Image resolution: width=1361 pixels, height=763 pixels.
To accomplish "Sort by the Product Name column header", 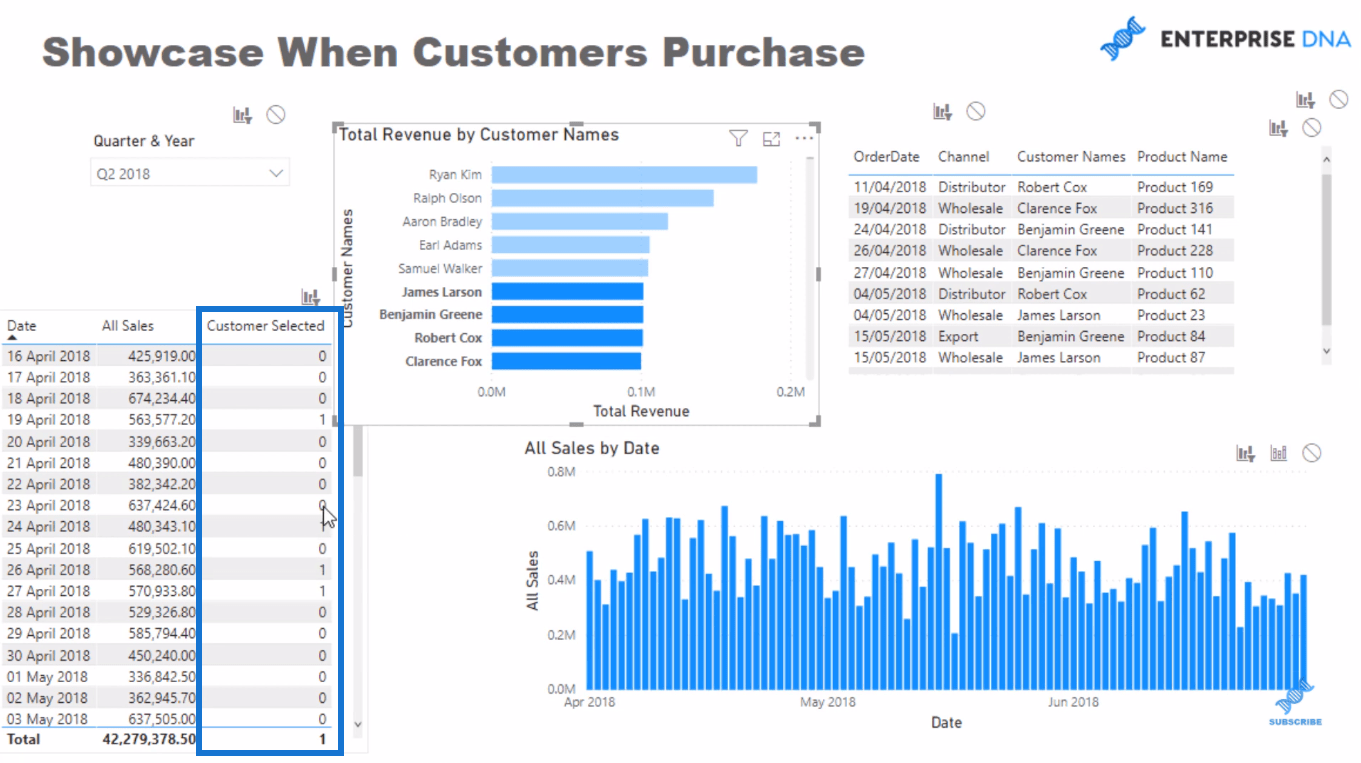I will pos(1182,157).
